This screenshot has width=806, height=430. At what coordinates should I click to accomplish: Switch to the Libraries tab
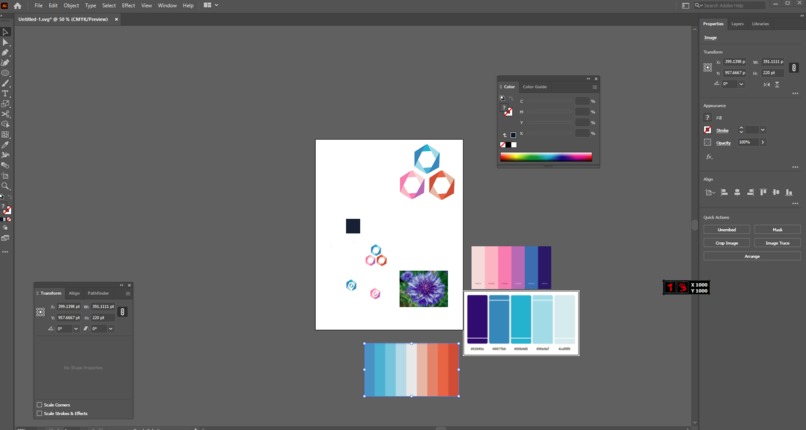pyautogui.click(x=760, y=24)
